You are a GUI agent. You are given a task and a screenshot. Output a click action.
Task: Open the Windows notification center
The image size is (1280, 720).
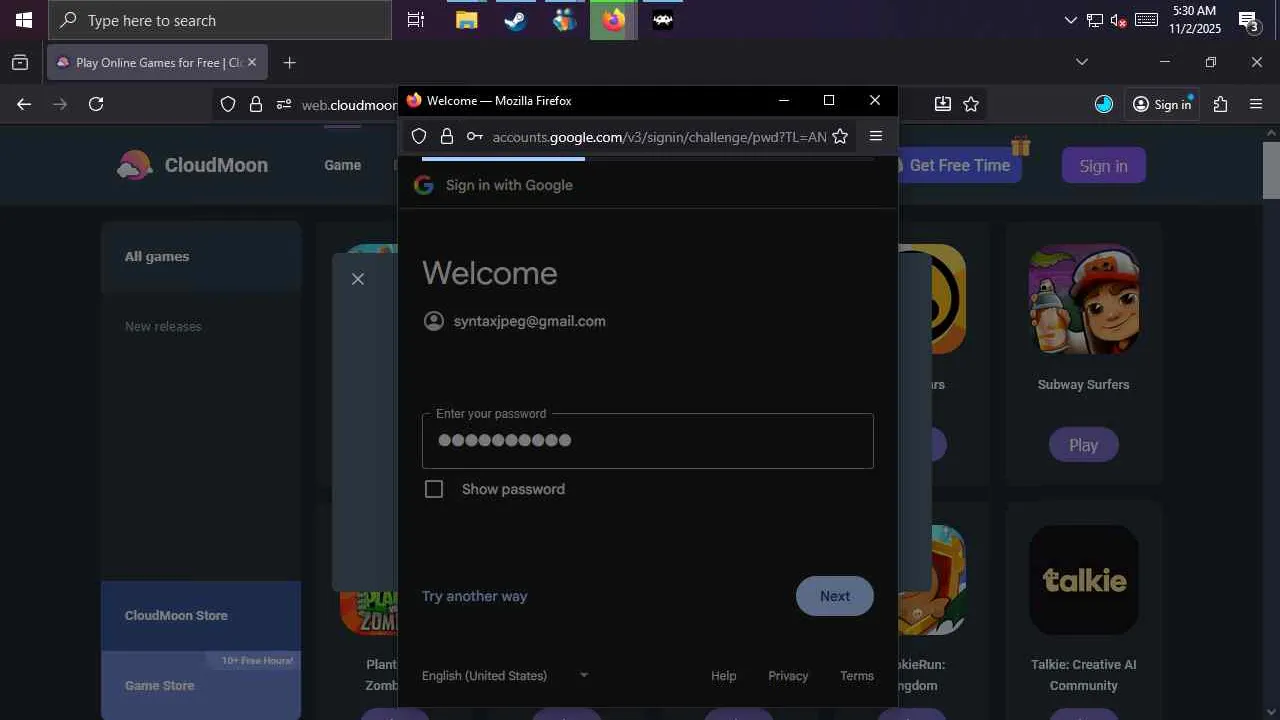pyautogui.click(x=1248, y=20)
